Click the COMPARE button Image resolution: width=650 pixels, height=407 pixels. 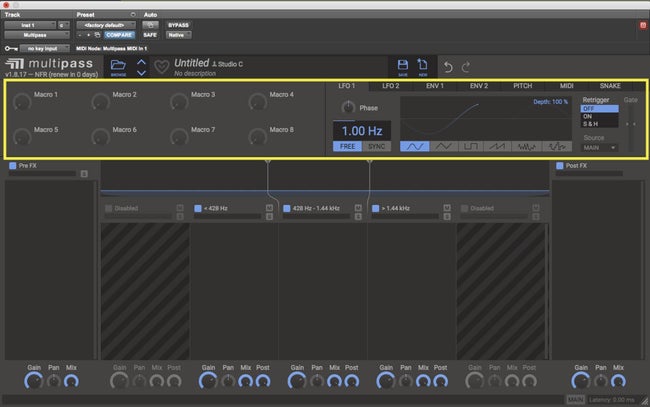[x=119, y=35]
